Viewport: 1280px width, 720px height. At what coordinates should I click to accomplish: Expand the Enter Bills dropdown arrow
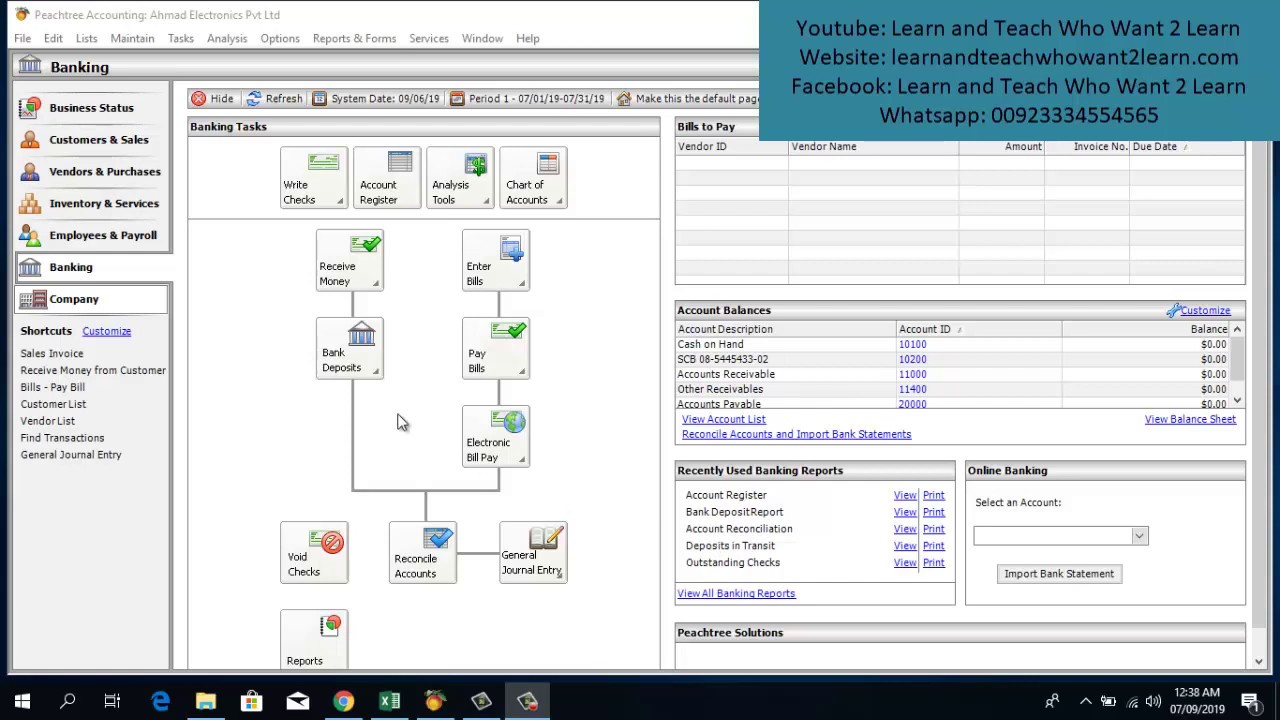pyautogui.click(x=522, y=283)
